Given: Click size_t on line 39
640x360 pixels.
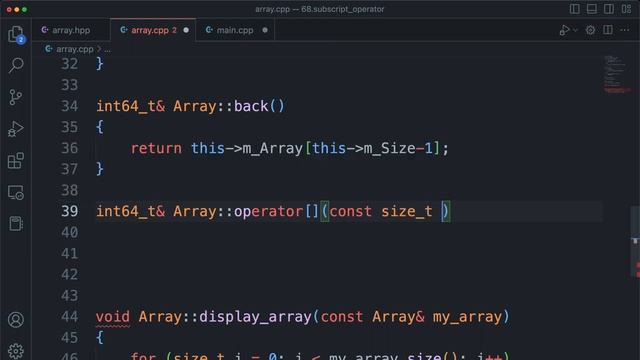Looking at the screenshot, I should click(407, 211).
